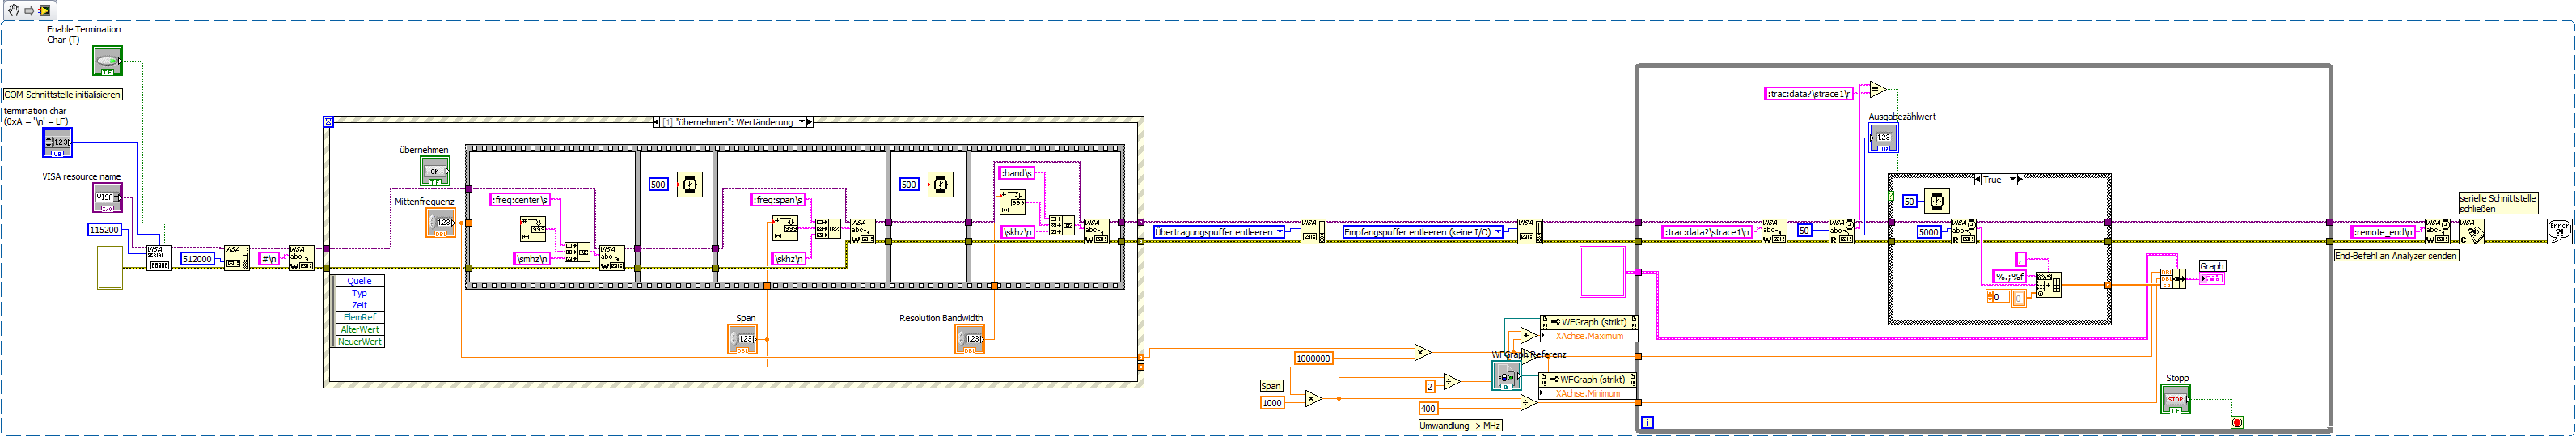Select VISA flush node after Übertragungspuffer enum

pos(1313,232)
